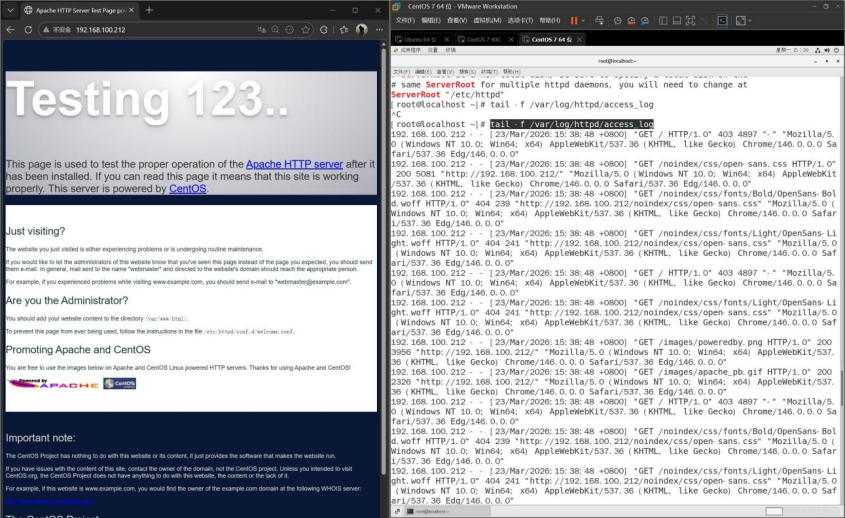Screen dimensions: 845x518
Task: Open a new browser tab
Action: click(149, 10)
